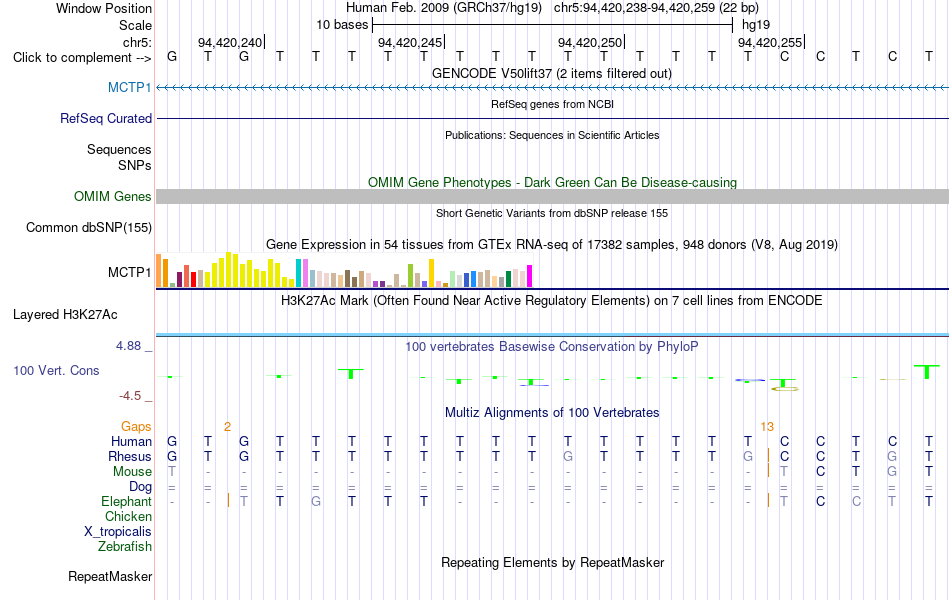Click the -4.5 lower scale value
This screenshot has width=950, height=600.
point(130,396)
